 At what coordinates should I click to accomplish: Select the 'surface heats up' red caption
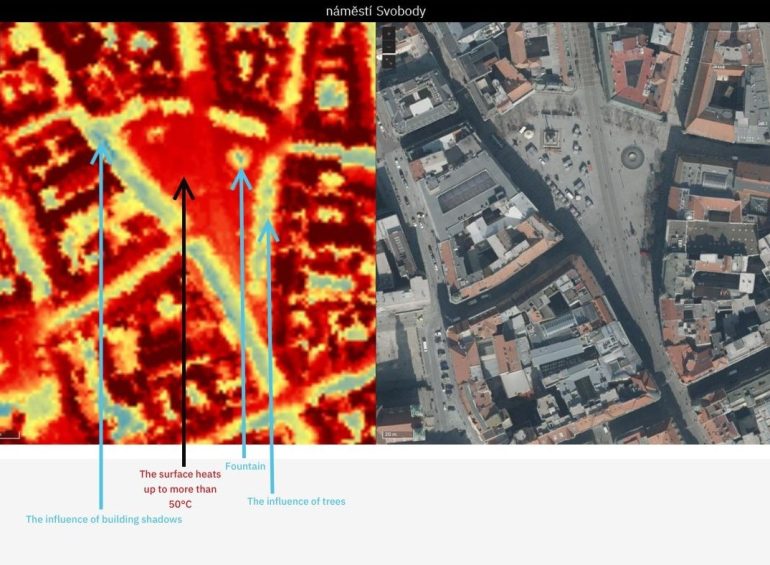point(180,489)
